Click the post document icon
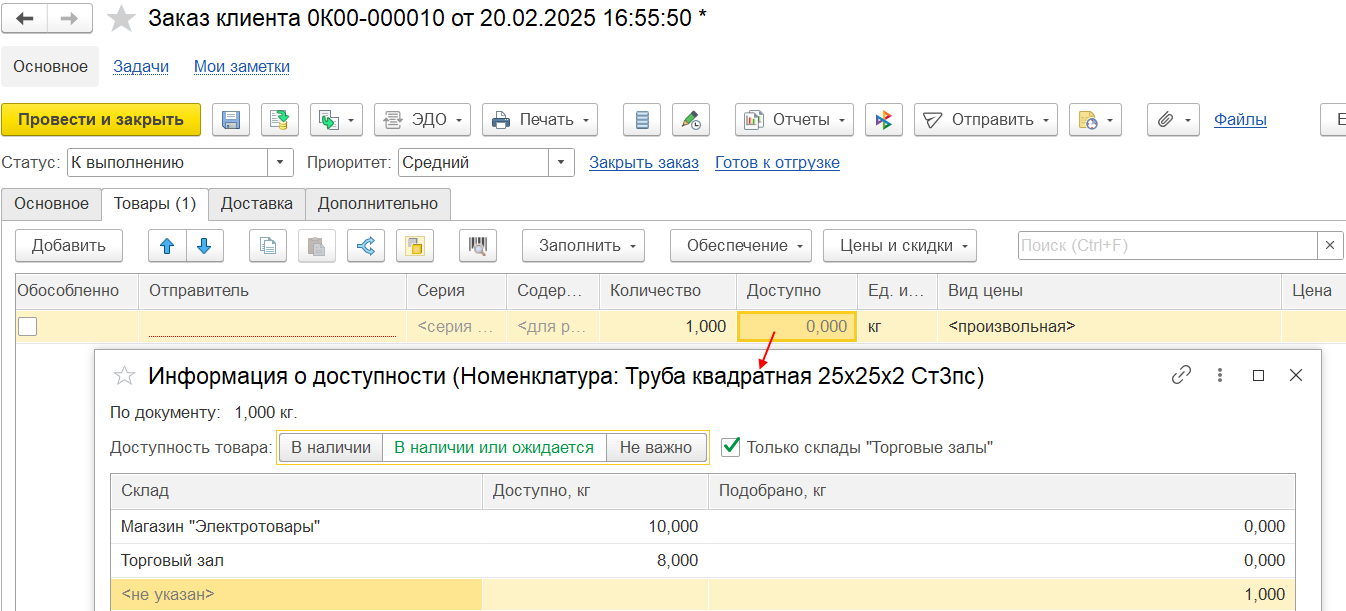The height and width of the screenshot is (611, 1346). pyautogui.click(x=280, y=120)
